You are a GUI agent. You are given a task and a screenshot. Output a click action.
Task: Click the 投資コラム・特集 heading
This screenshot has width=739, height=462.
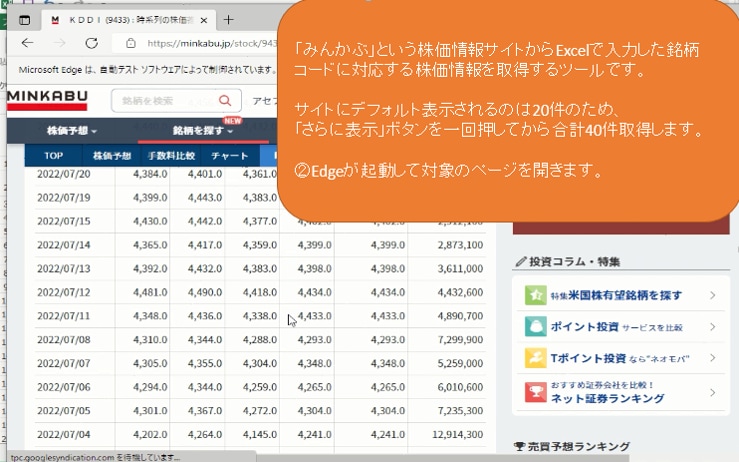tap(568, 262)
